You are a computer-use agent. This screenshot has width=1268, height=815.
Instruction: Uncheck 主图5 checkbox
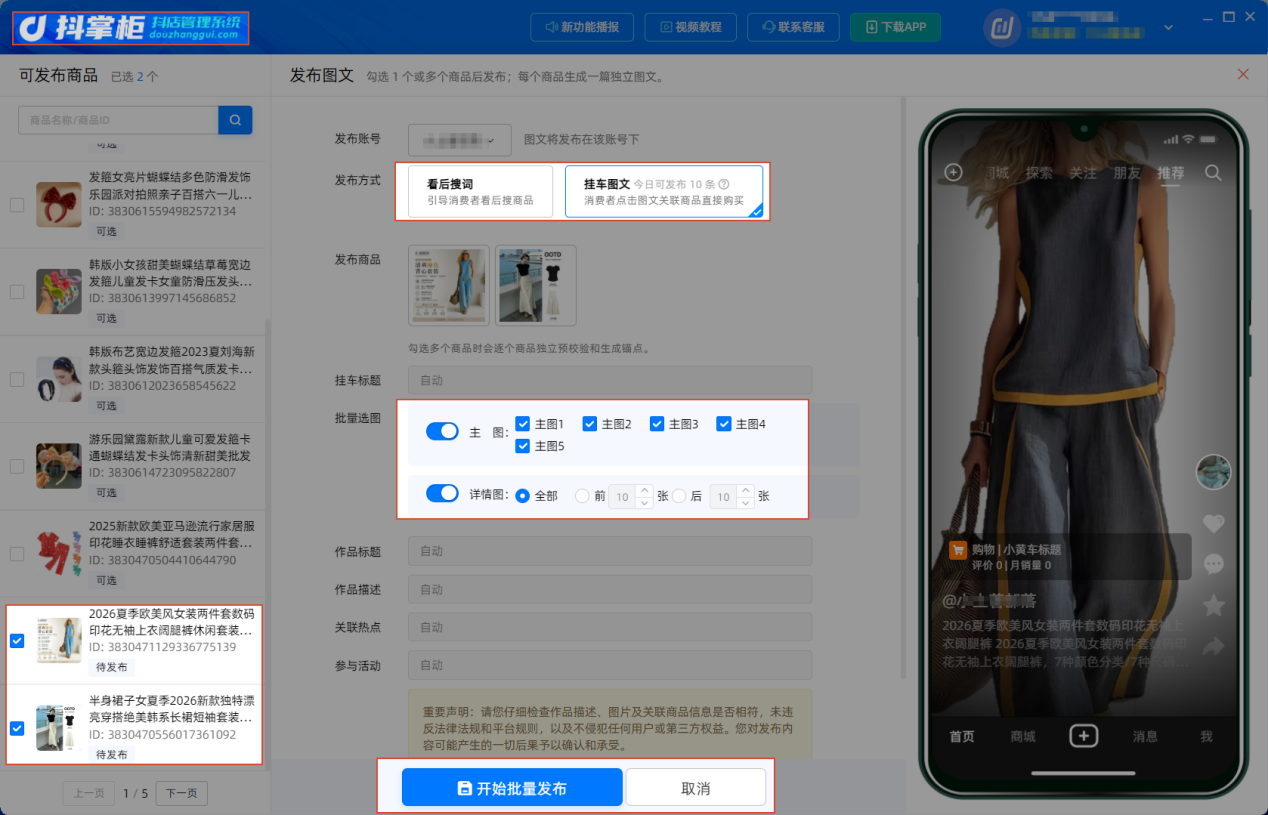tap(522, 446)
